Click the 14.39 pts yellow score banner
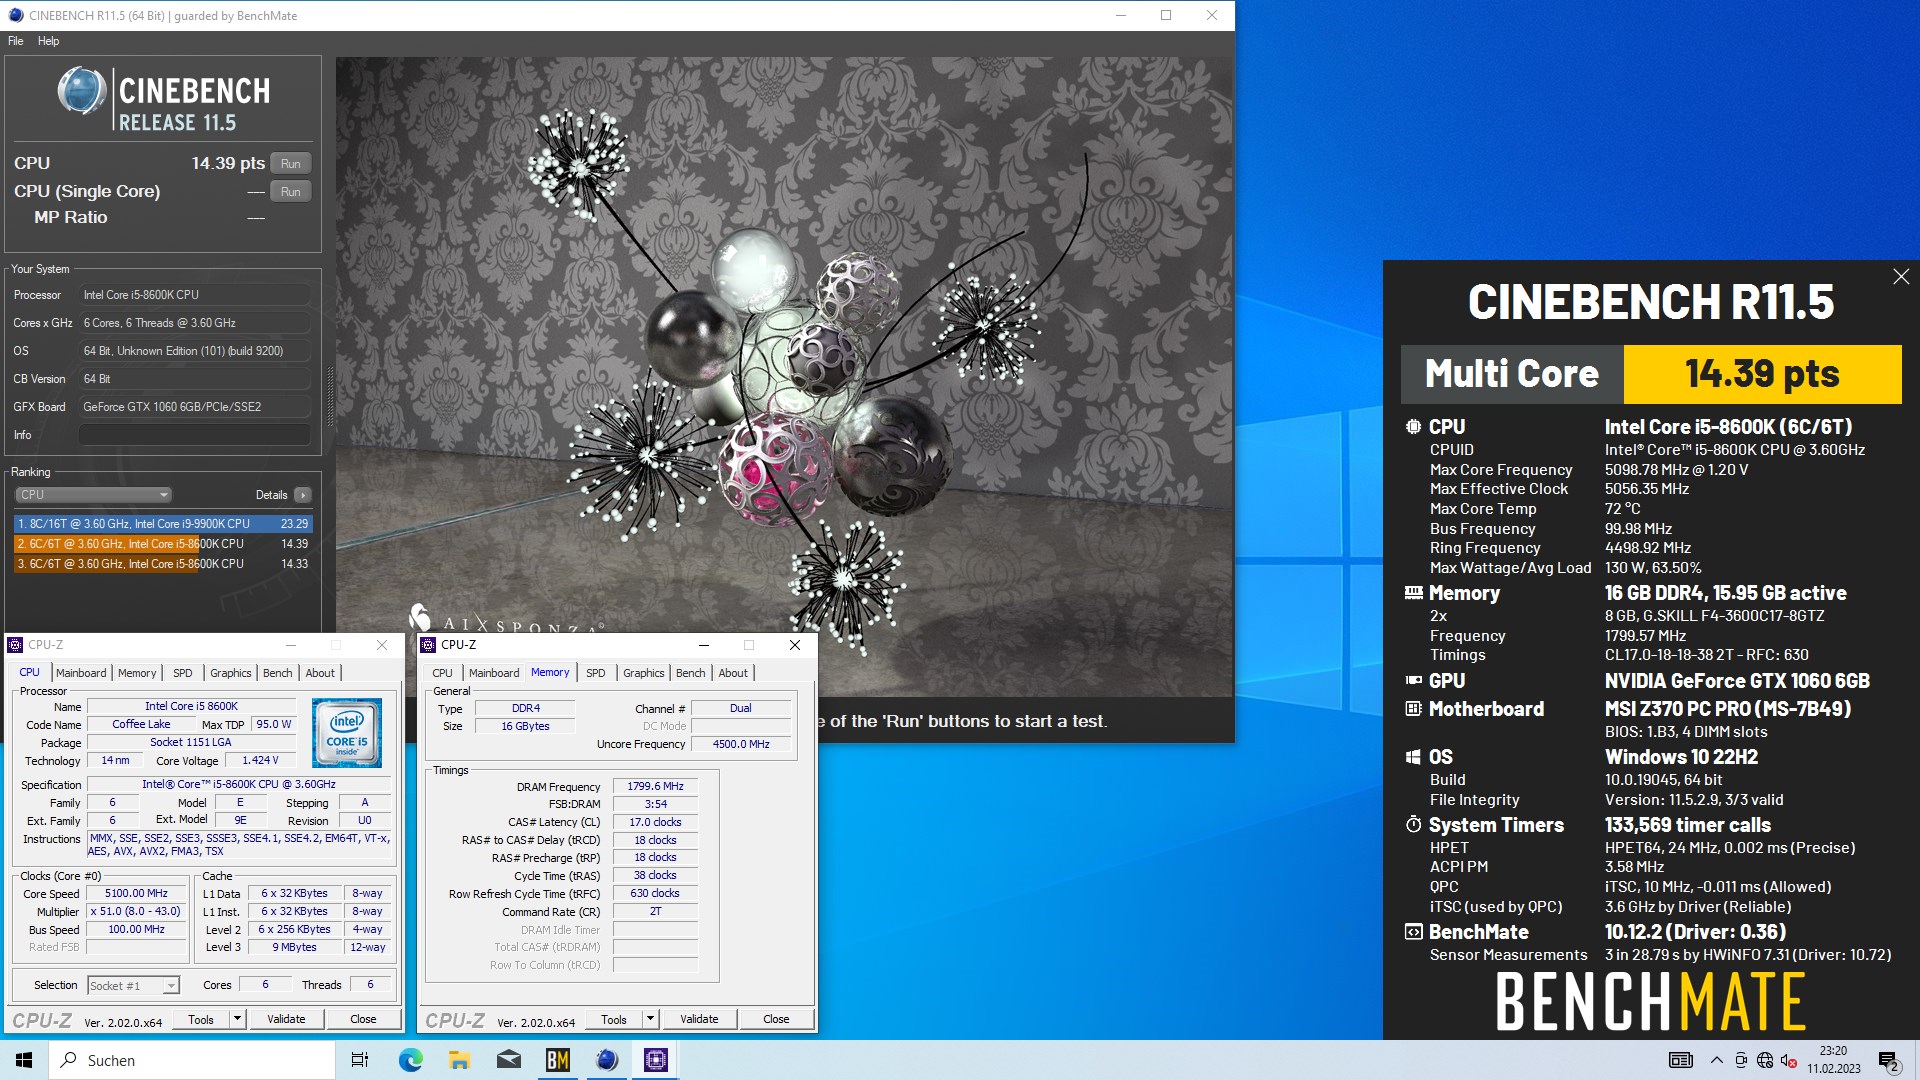1920x1080 pixels. 1762,374
